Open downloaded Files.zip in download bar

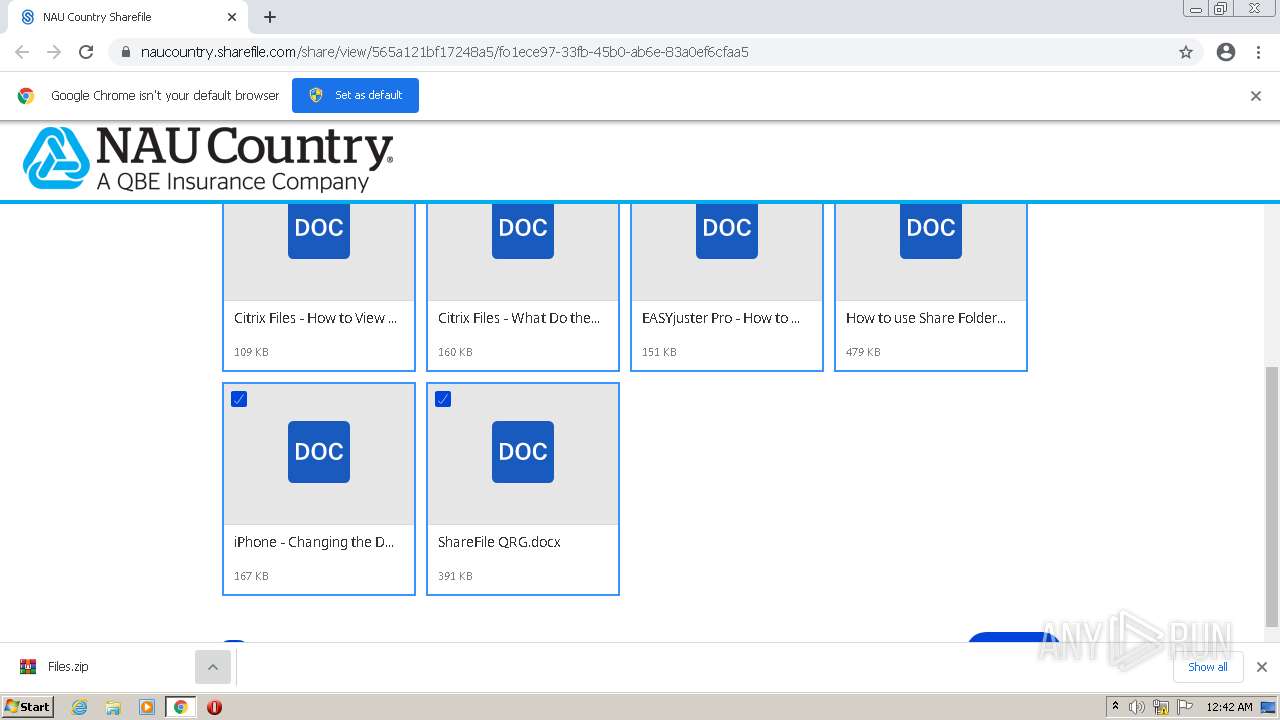[x=68, y=667]
